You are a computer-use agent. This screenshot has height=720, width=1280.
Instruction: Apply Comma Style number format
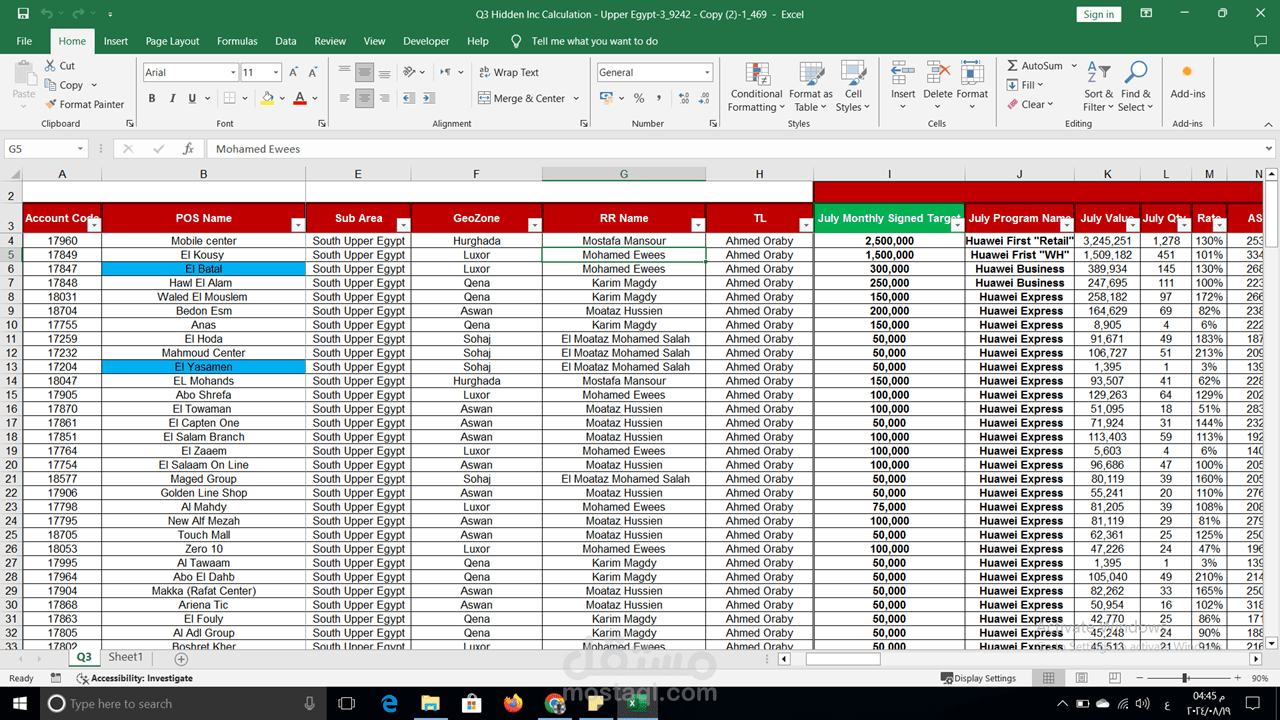click(x=661, y=98)
